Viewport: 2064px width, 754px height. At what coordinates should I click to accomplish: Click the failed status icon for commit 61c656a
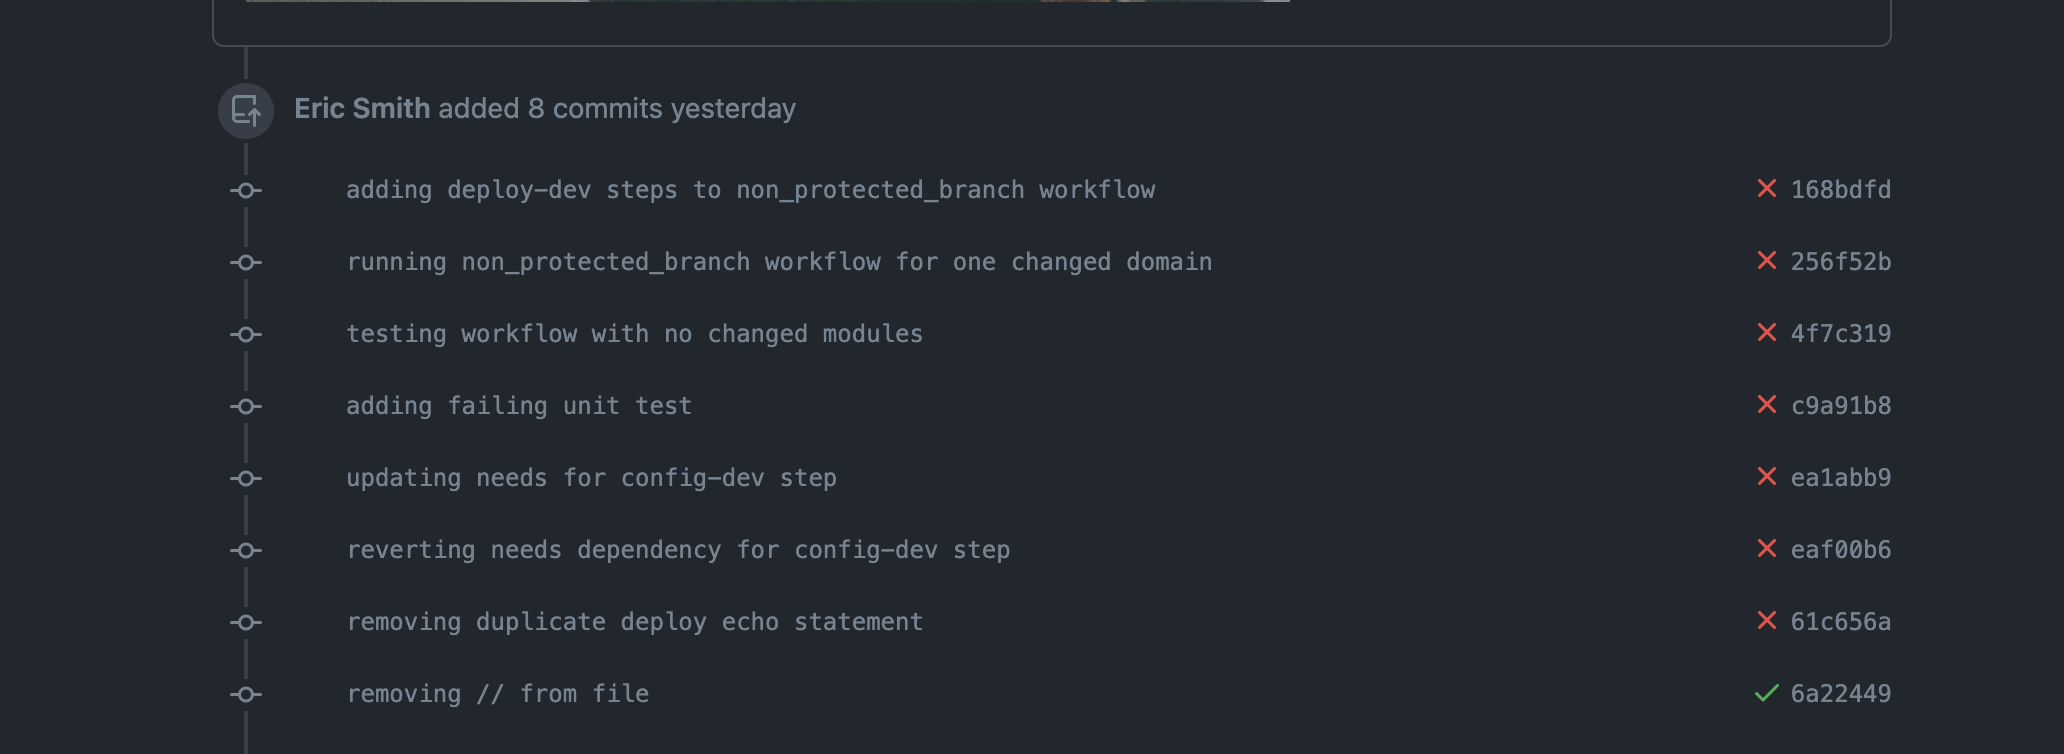coord(1768,621)
